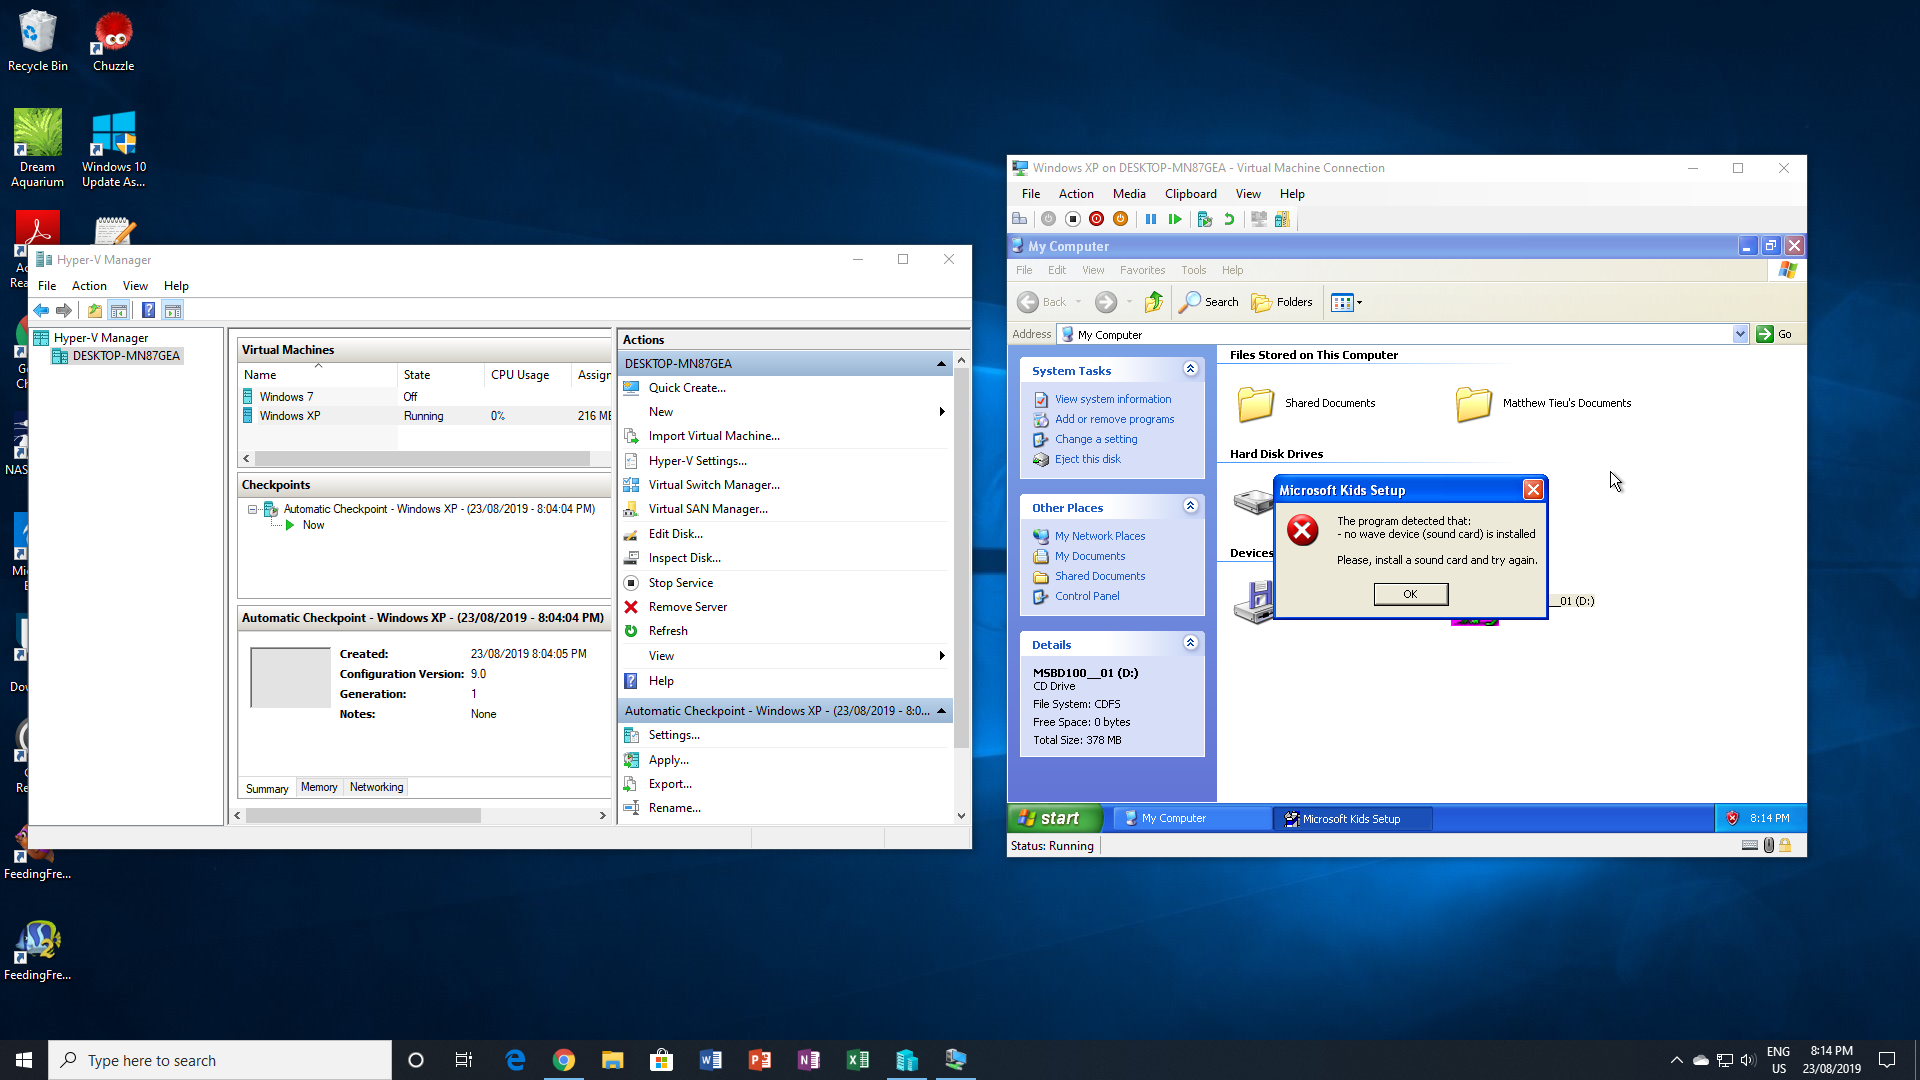Open the Clipboard menu in VM Connection
1920x1080 pixels.
(1190, 194)
